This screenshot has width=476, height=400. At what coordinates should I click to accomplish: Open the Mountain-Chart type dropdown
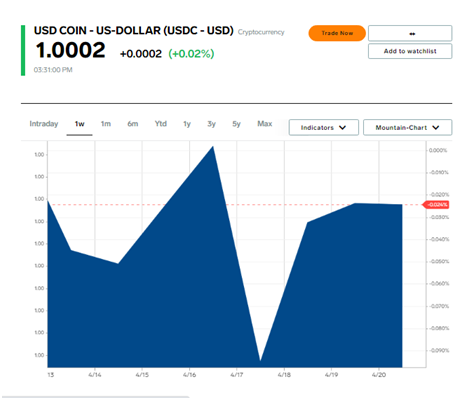click(x=407, y=127)
